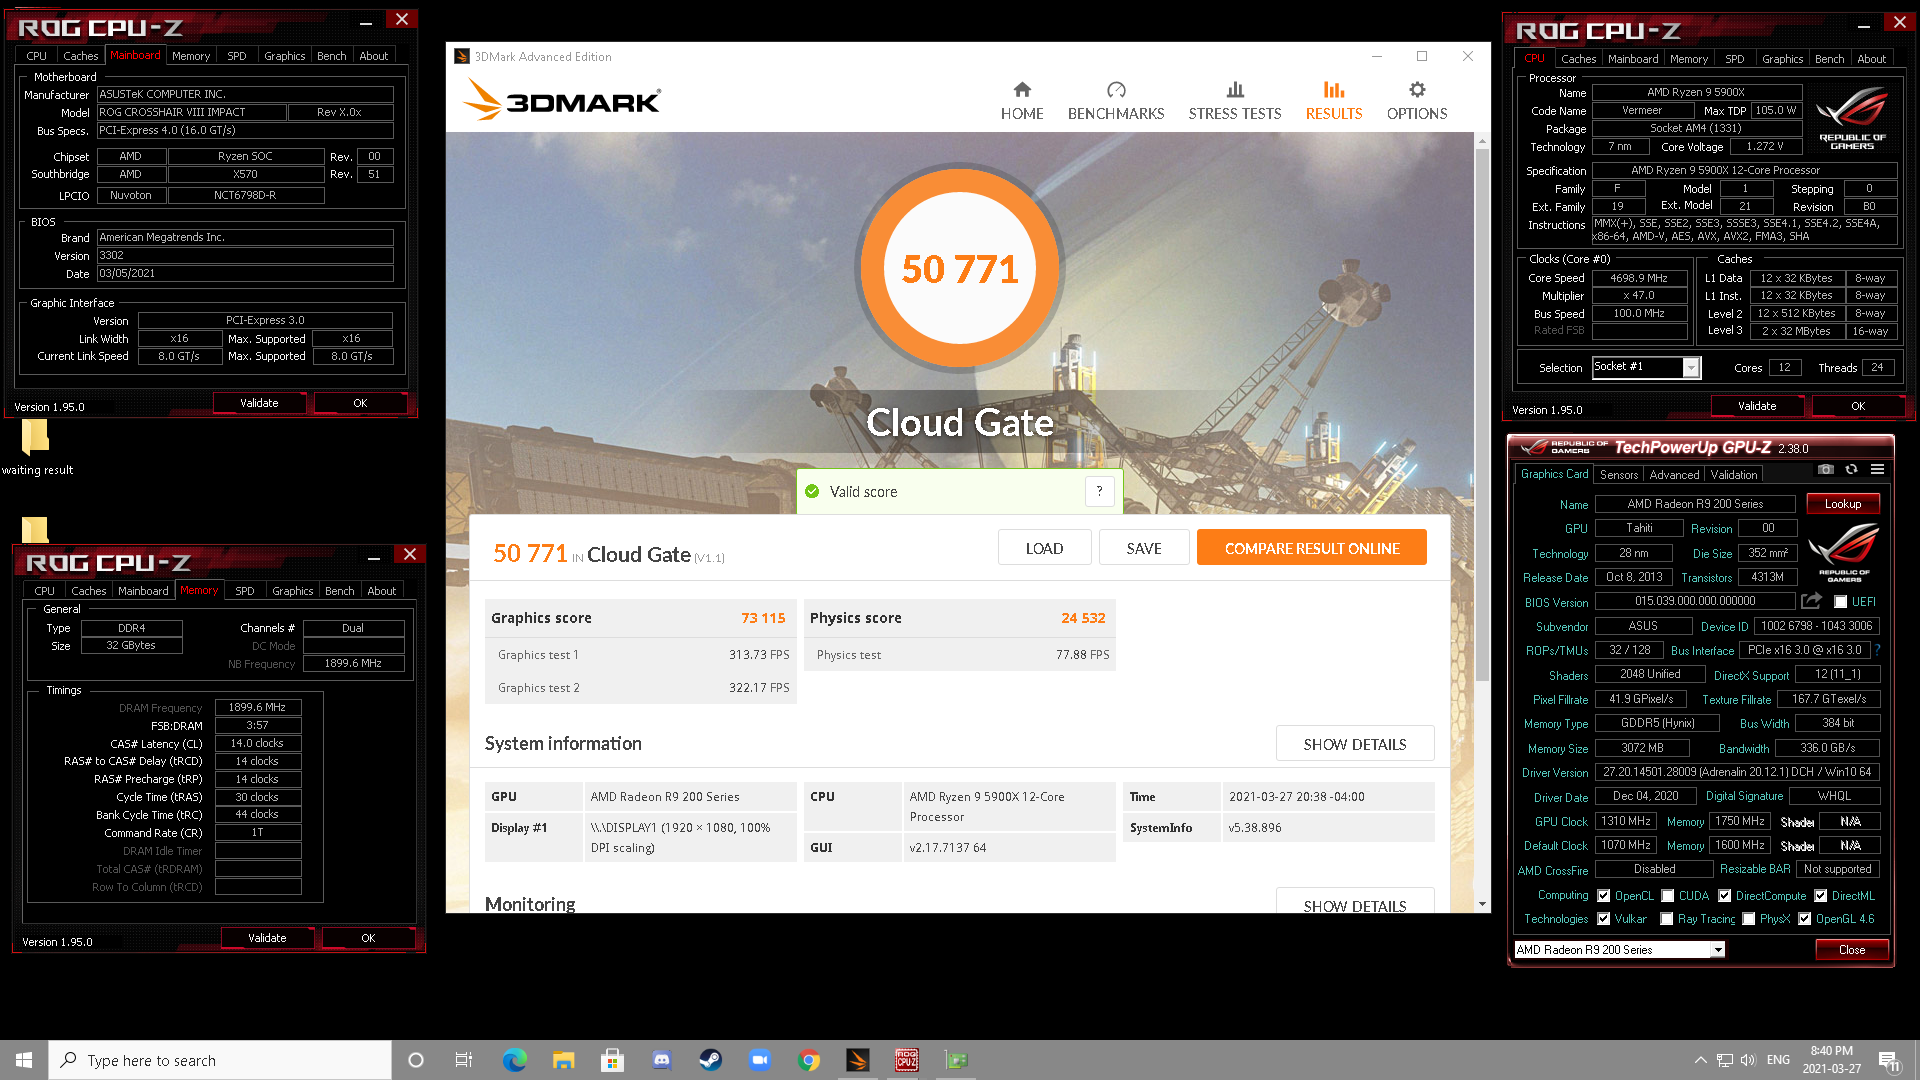The width and height of the screenshot is (1920, 1080).
Task: Take a GPU-Z screenshot with camera icon
Action: point(1826,469)
